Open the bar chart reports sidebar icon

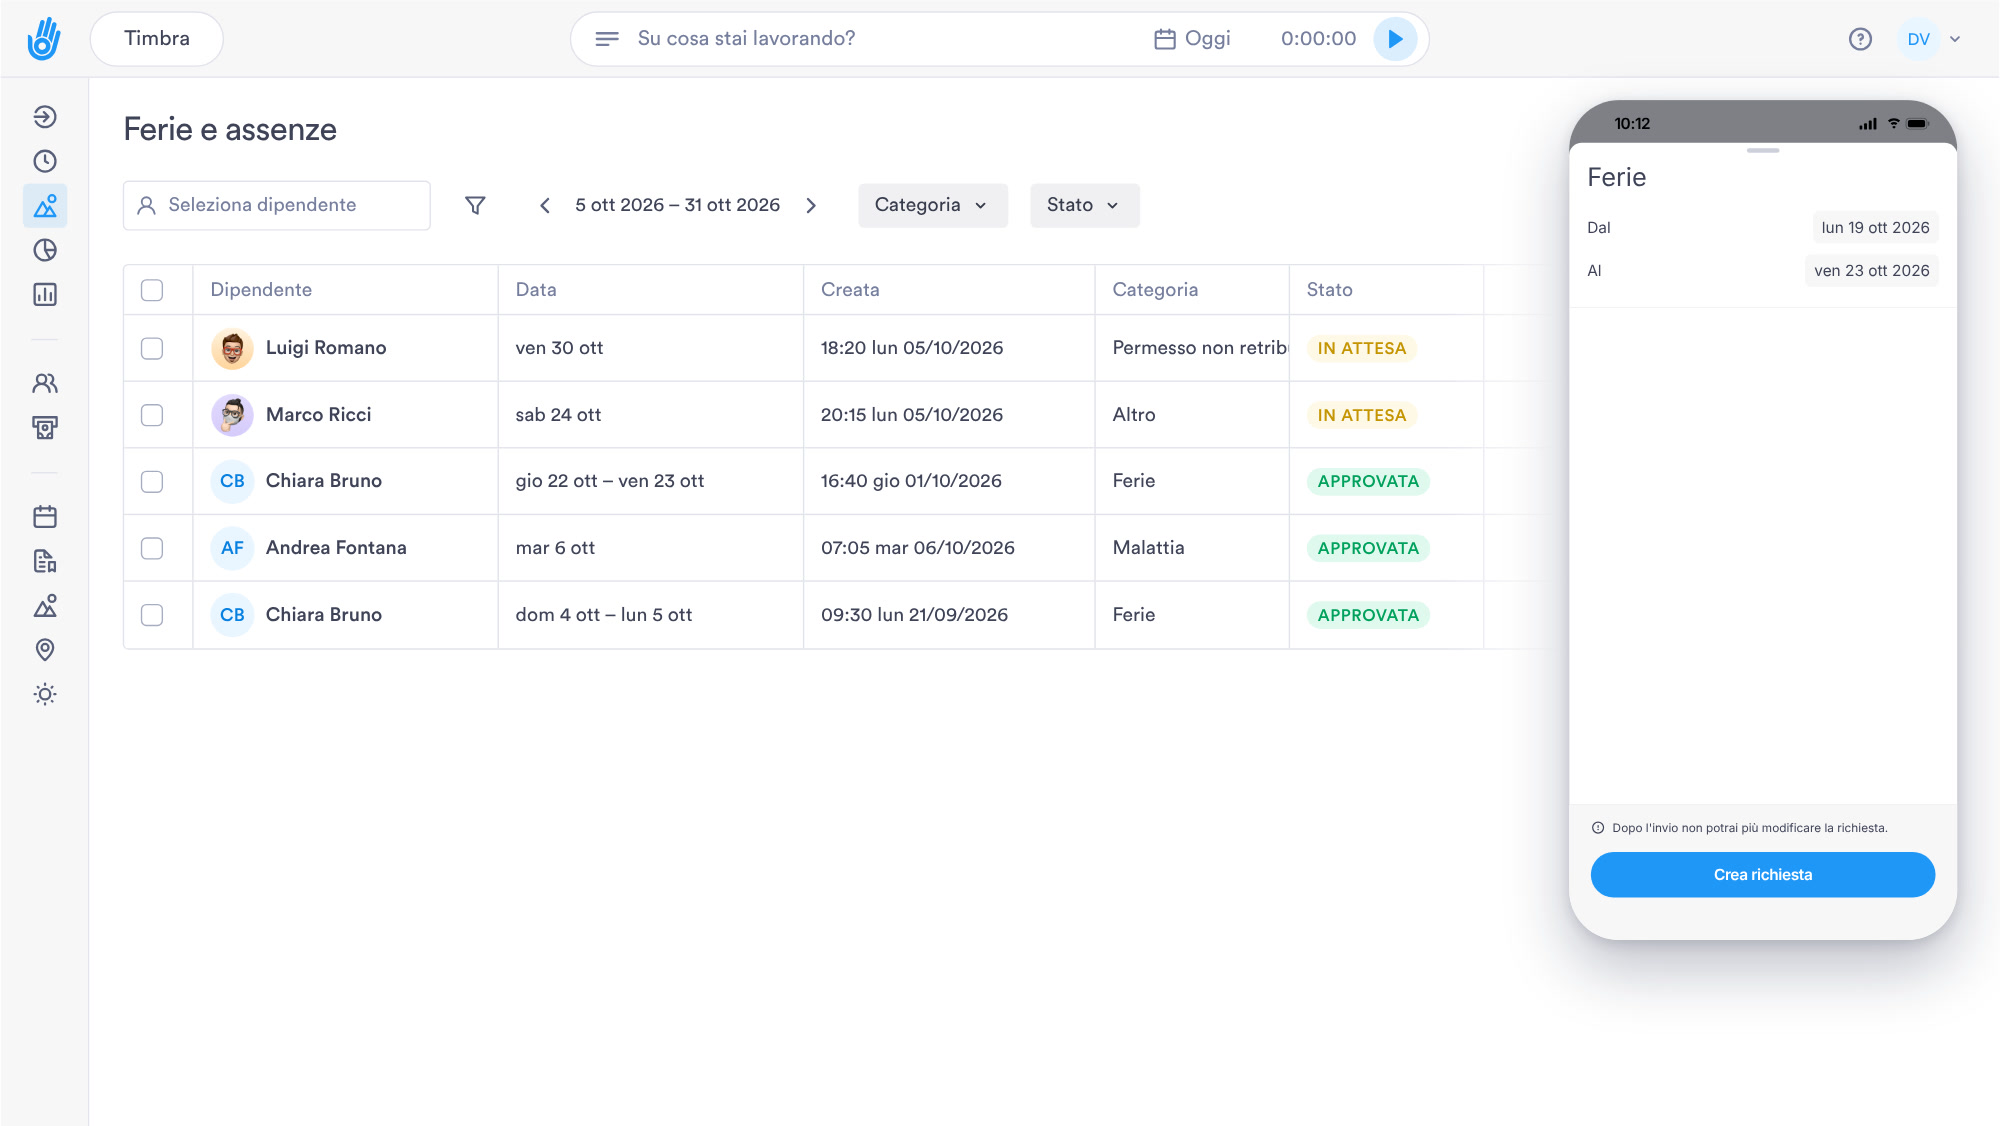coord(45,294)
